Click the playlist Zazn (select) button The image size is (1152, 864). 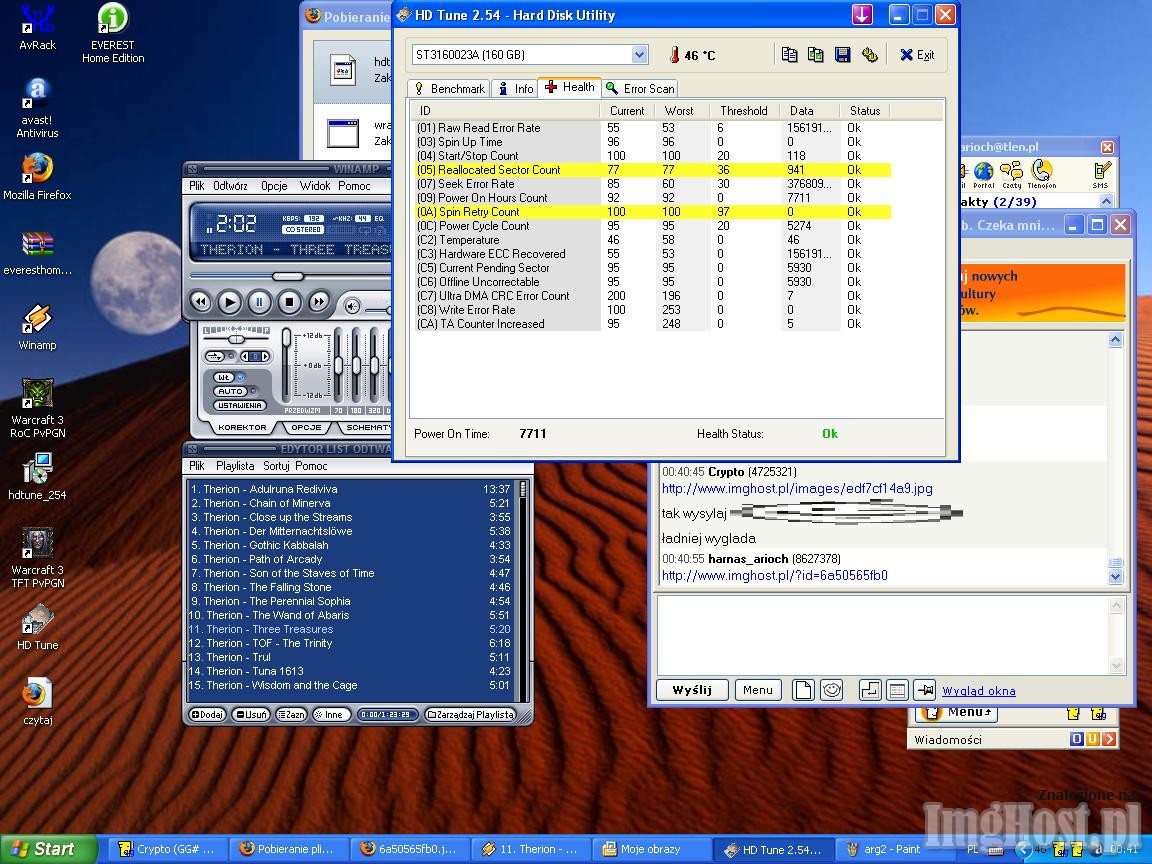coord(292,714)
